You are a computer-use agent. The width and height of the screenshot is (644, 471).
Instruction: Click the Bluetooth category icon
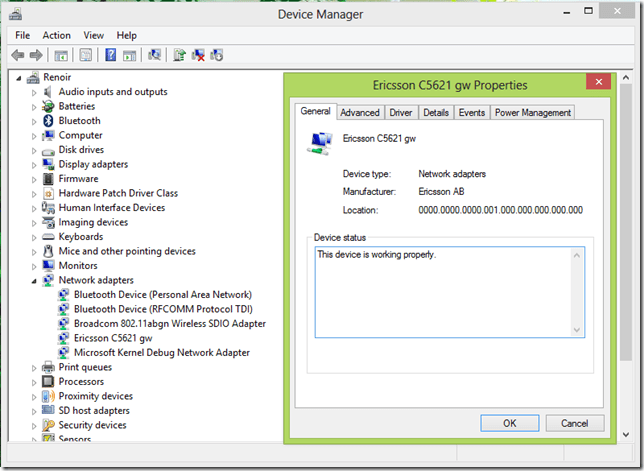(47, 121)
